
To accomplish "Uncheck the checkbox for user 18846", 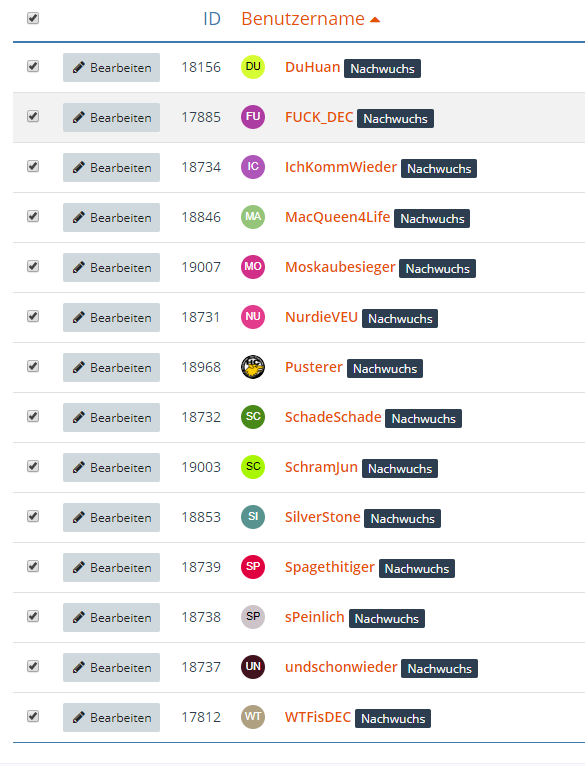I will 33,216.
